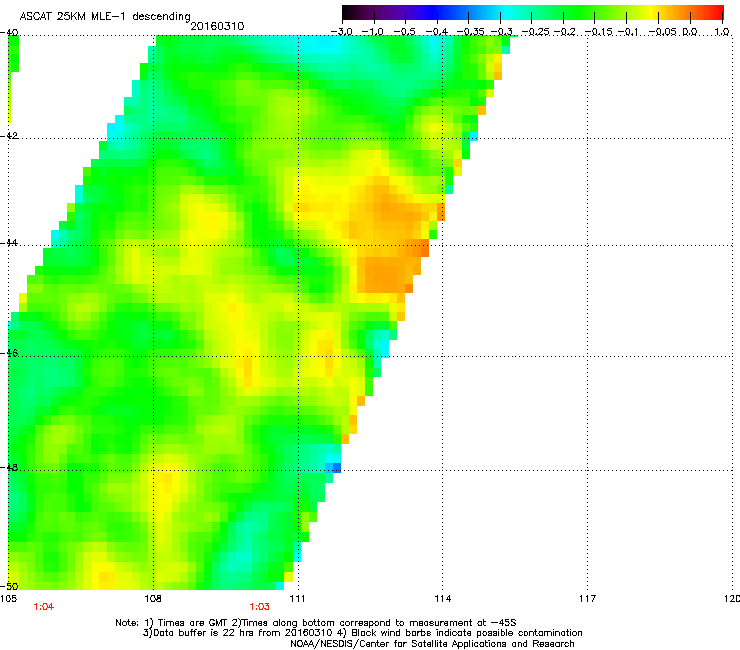The image size is (740, 650).
Task: Click the -0.3 color scale label
Action: click(501, 32)
